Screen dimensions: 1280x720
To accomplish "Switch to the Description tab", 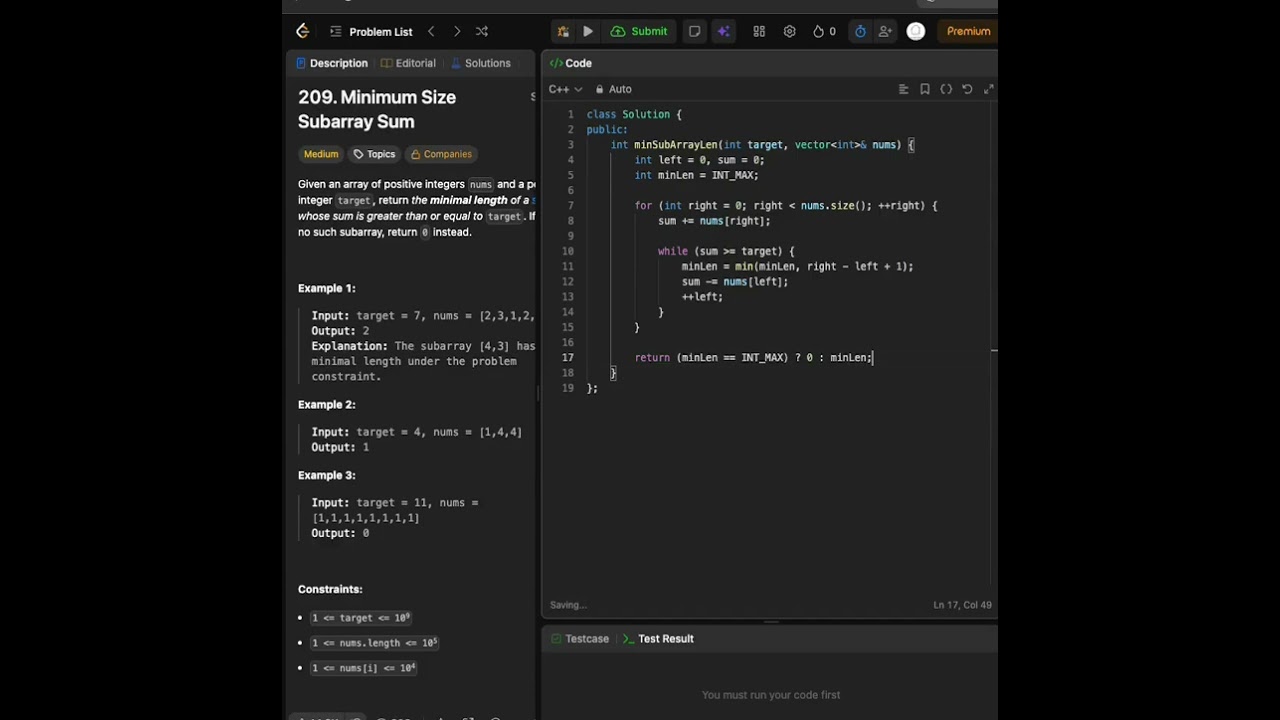I will [x=331, y=63].
